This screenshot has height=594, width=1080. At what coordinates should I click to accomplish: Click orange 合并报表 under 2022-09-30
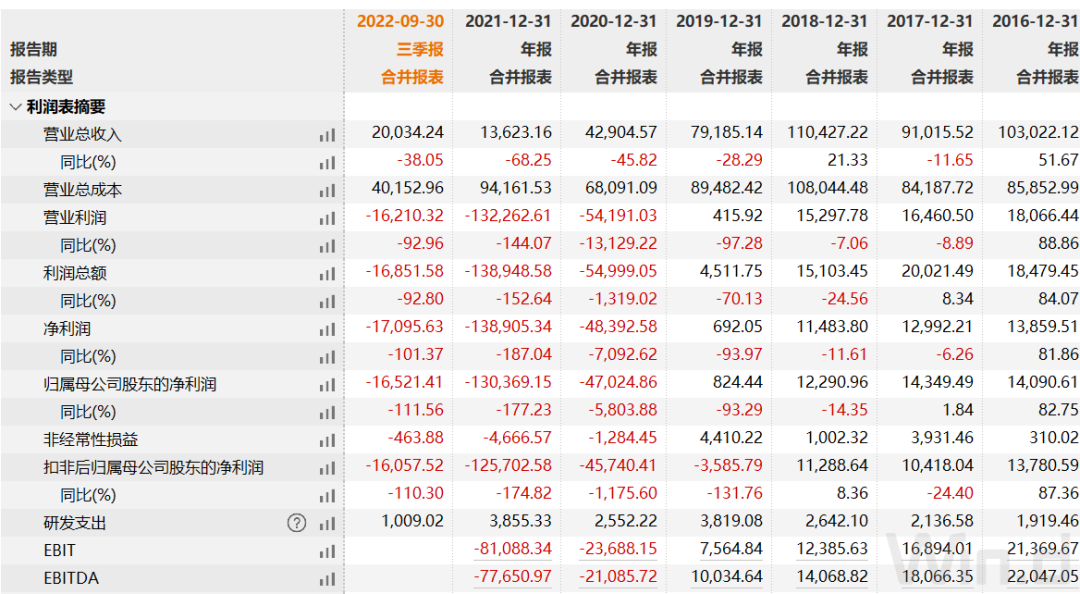(413, 77)
